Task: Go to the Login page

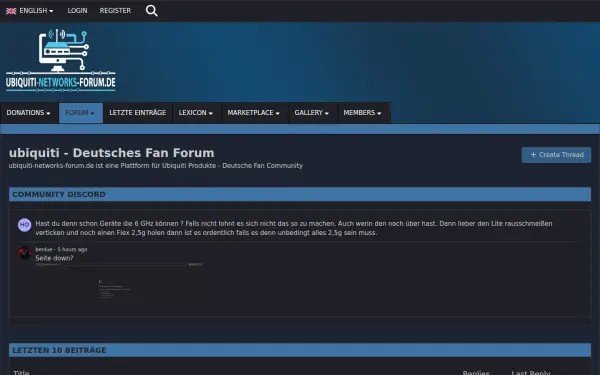Action: tap(77, 11)
